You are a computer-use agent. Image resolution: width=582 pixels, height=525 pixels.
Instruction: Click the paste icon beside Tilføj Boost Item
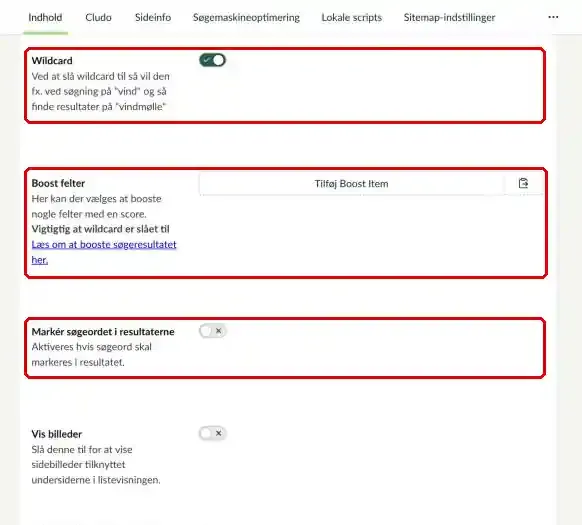[x=523, y=183]
